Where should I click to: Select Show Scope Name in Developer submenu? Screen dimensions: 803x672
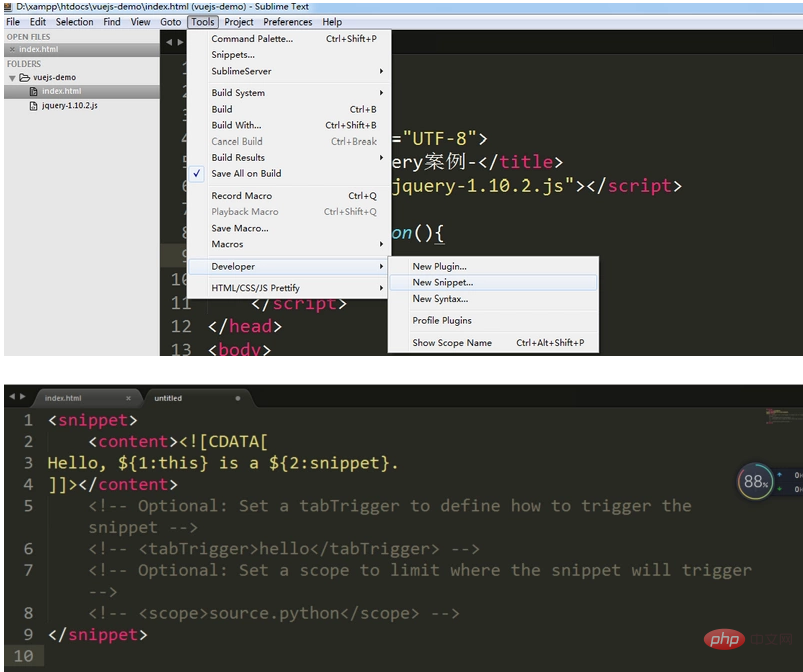493,343
